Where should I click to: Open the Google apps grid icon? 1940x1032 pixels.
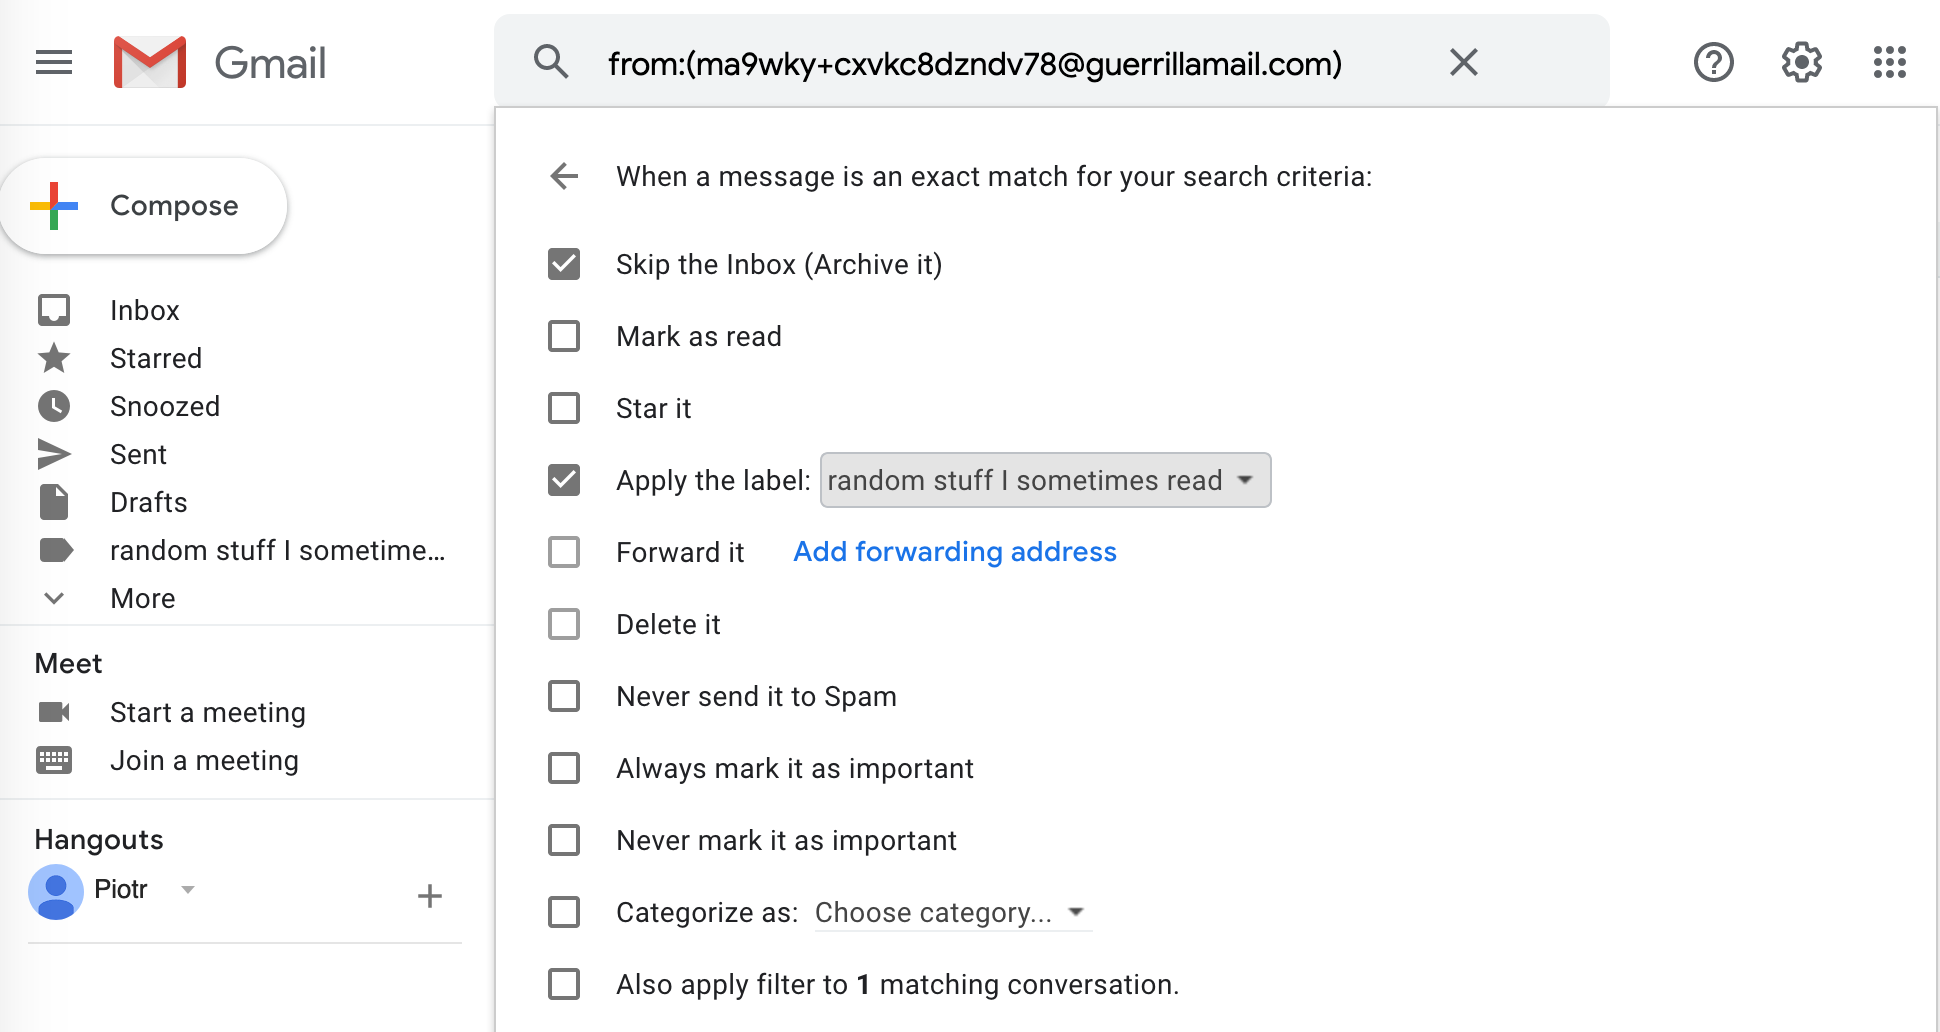tap(1889, 62)
